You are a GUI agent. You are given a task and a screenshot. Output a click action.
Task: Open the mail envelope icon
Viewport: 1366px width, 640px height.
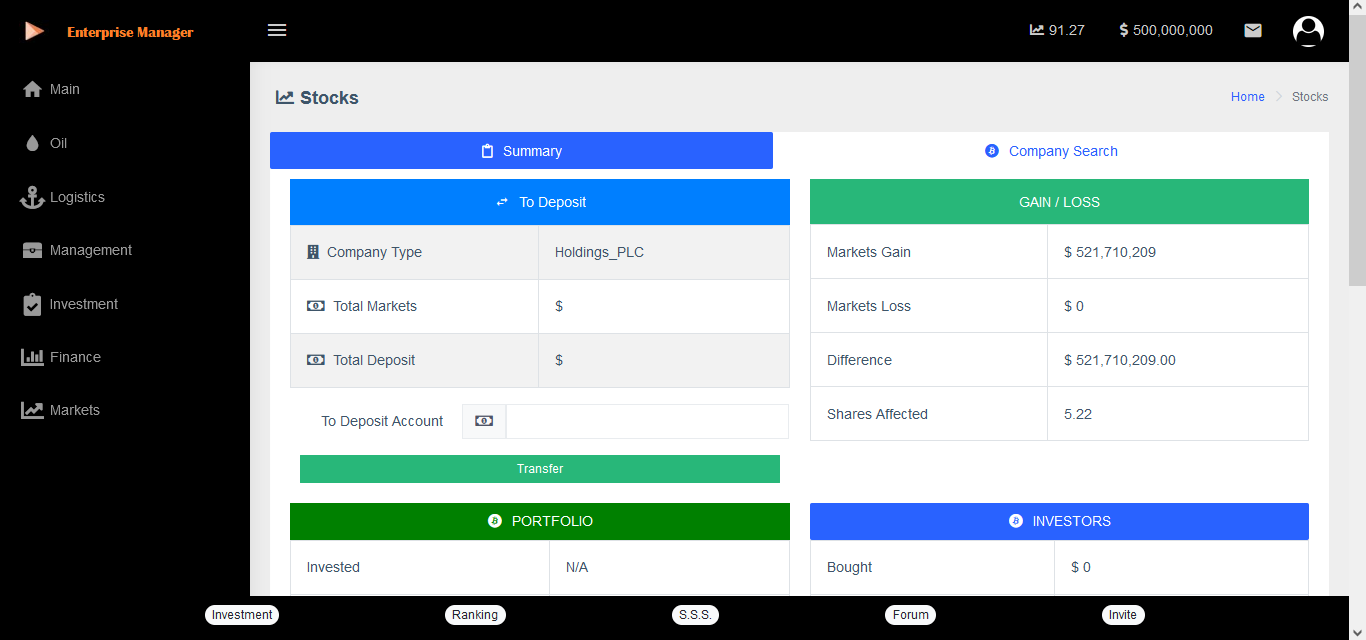pos(1252,30)
